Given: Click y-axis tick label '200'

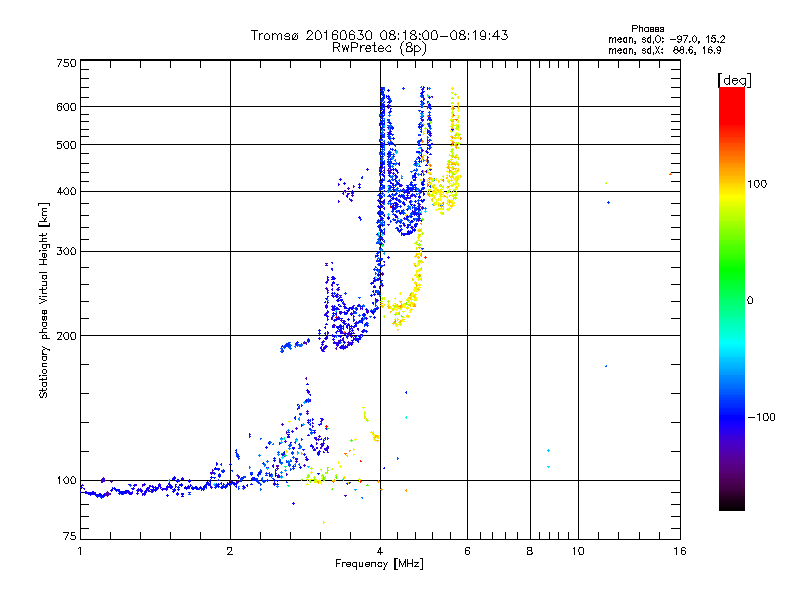Looking at the screenshot, I should point(66,336).
